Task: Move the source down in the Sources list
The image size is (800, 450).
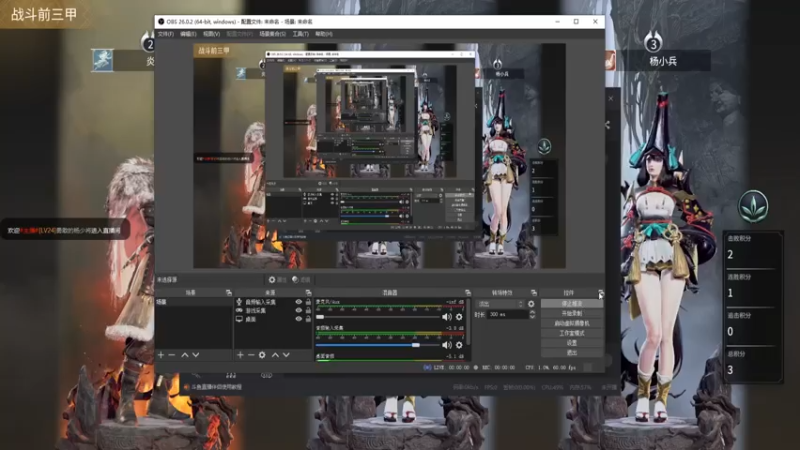Action: pos(286,355)
